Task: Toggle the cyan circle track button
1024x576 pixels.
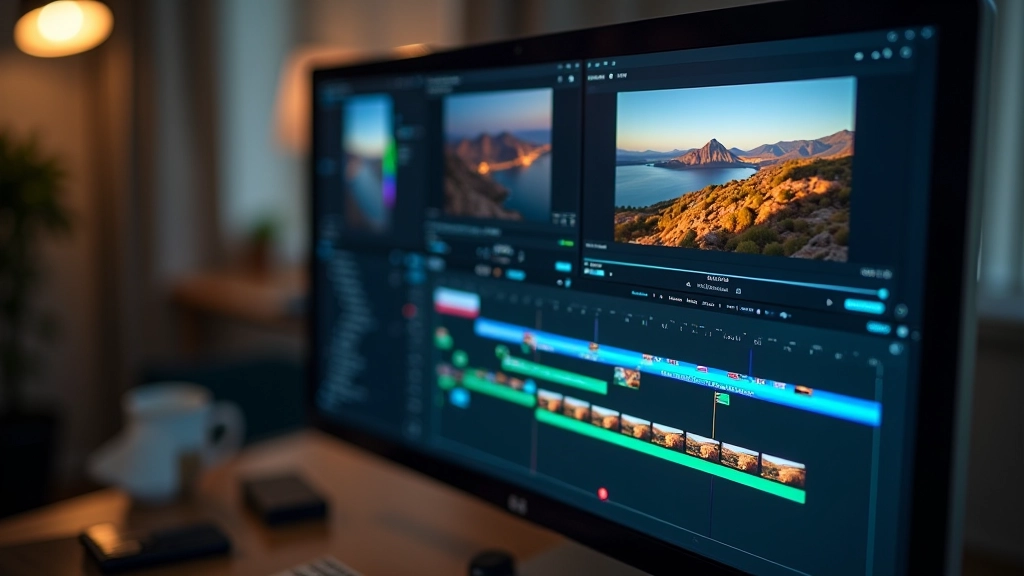Action: pos(460,397)
